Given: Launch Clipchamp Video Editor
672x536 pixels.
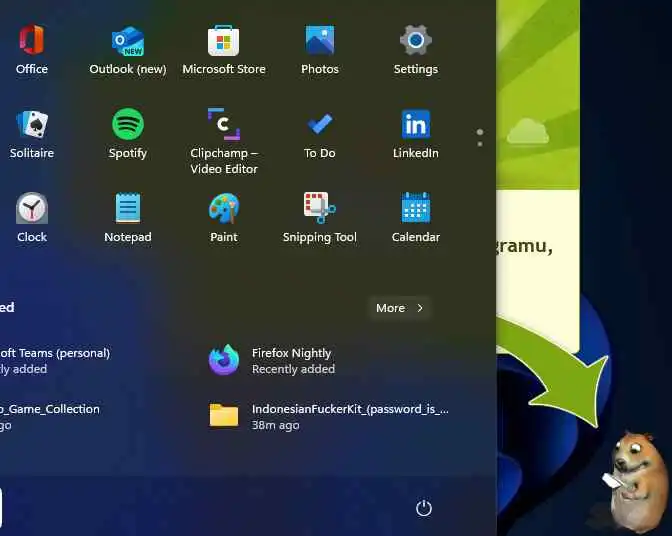Looking at the screenshot, I should [x=224, y=141].
